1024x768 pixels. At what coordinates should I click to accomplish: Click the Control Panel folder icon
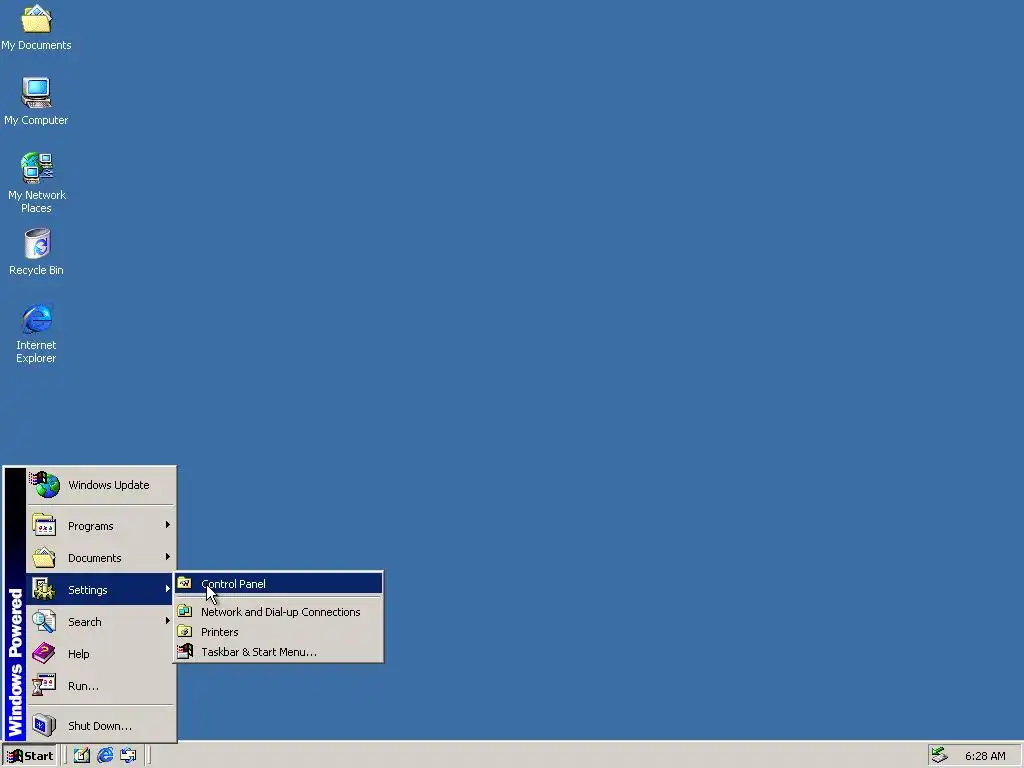point(185,583)
